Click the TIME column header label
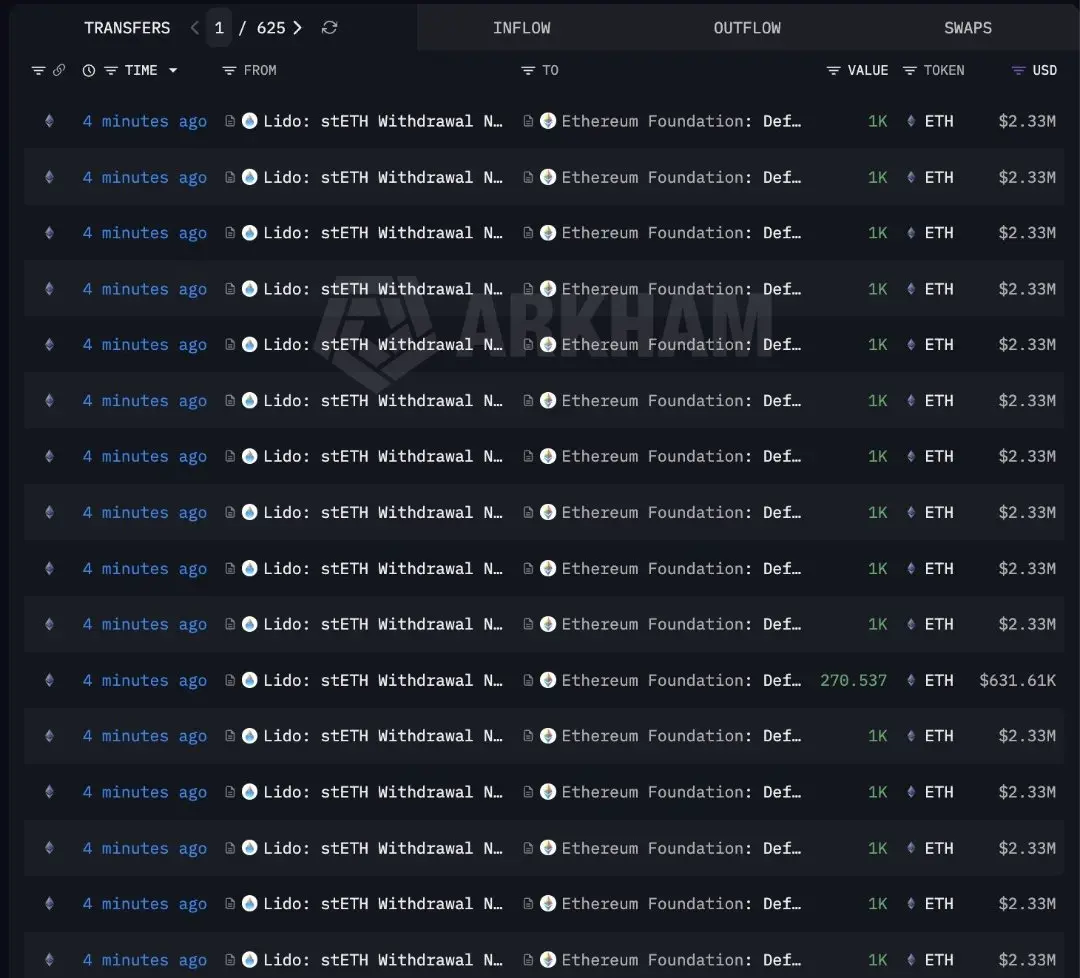The width and height of the screenshot is (1080, 978). click(141, 70)
